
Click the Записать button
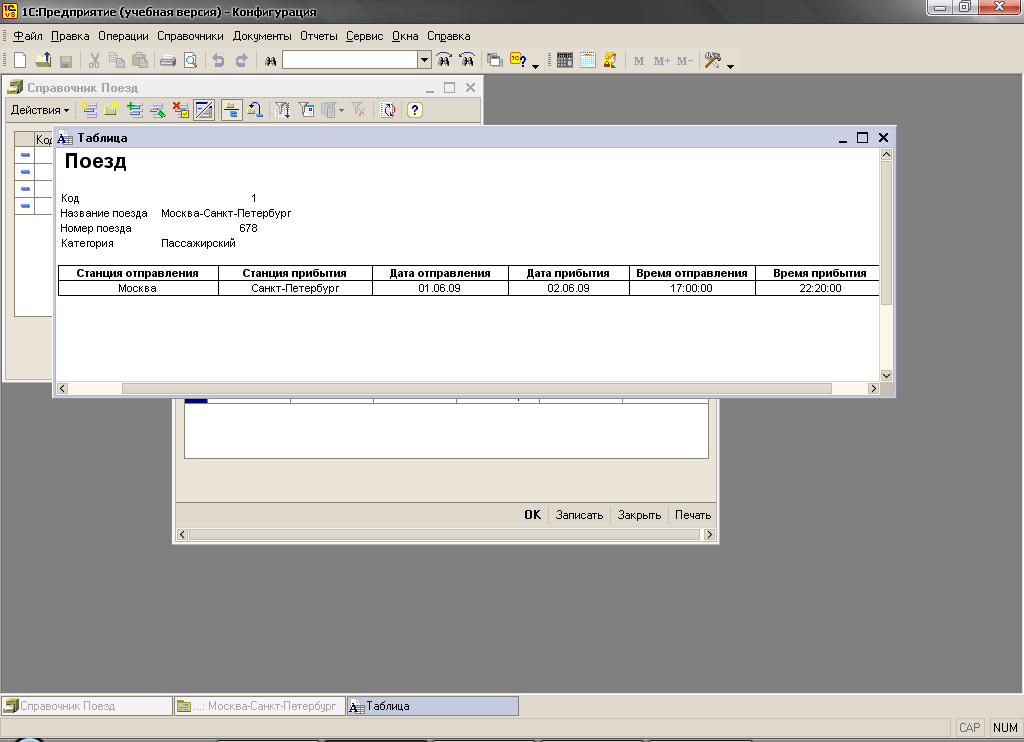(x=579, y=515)
